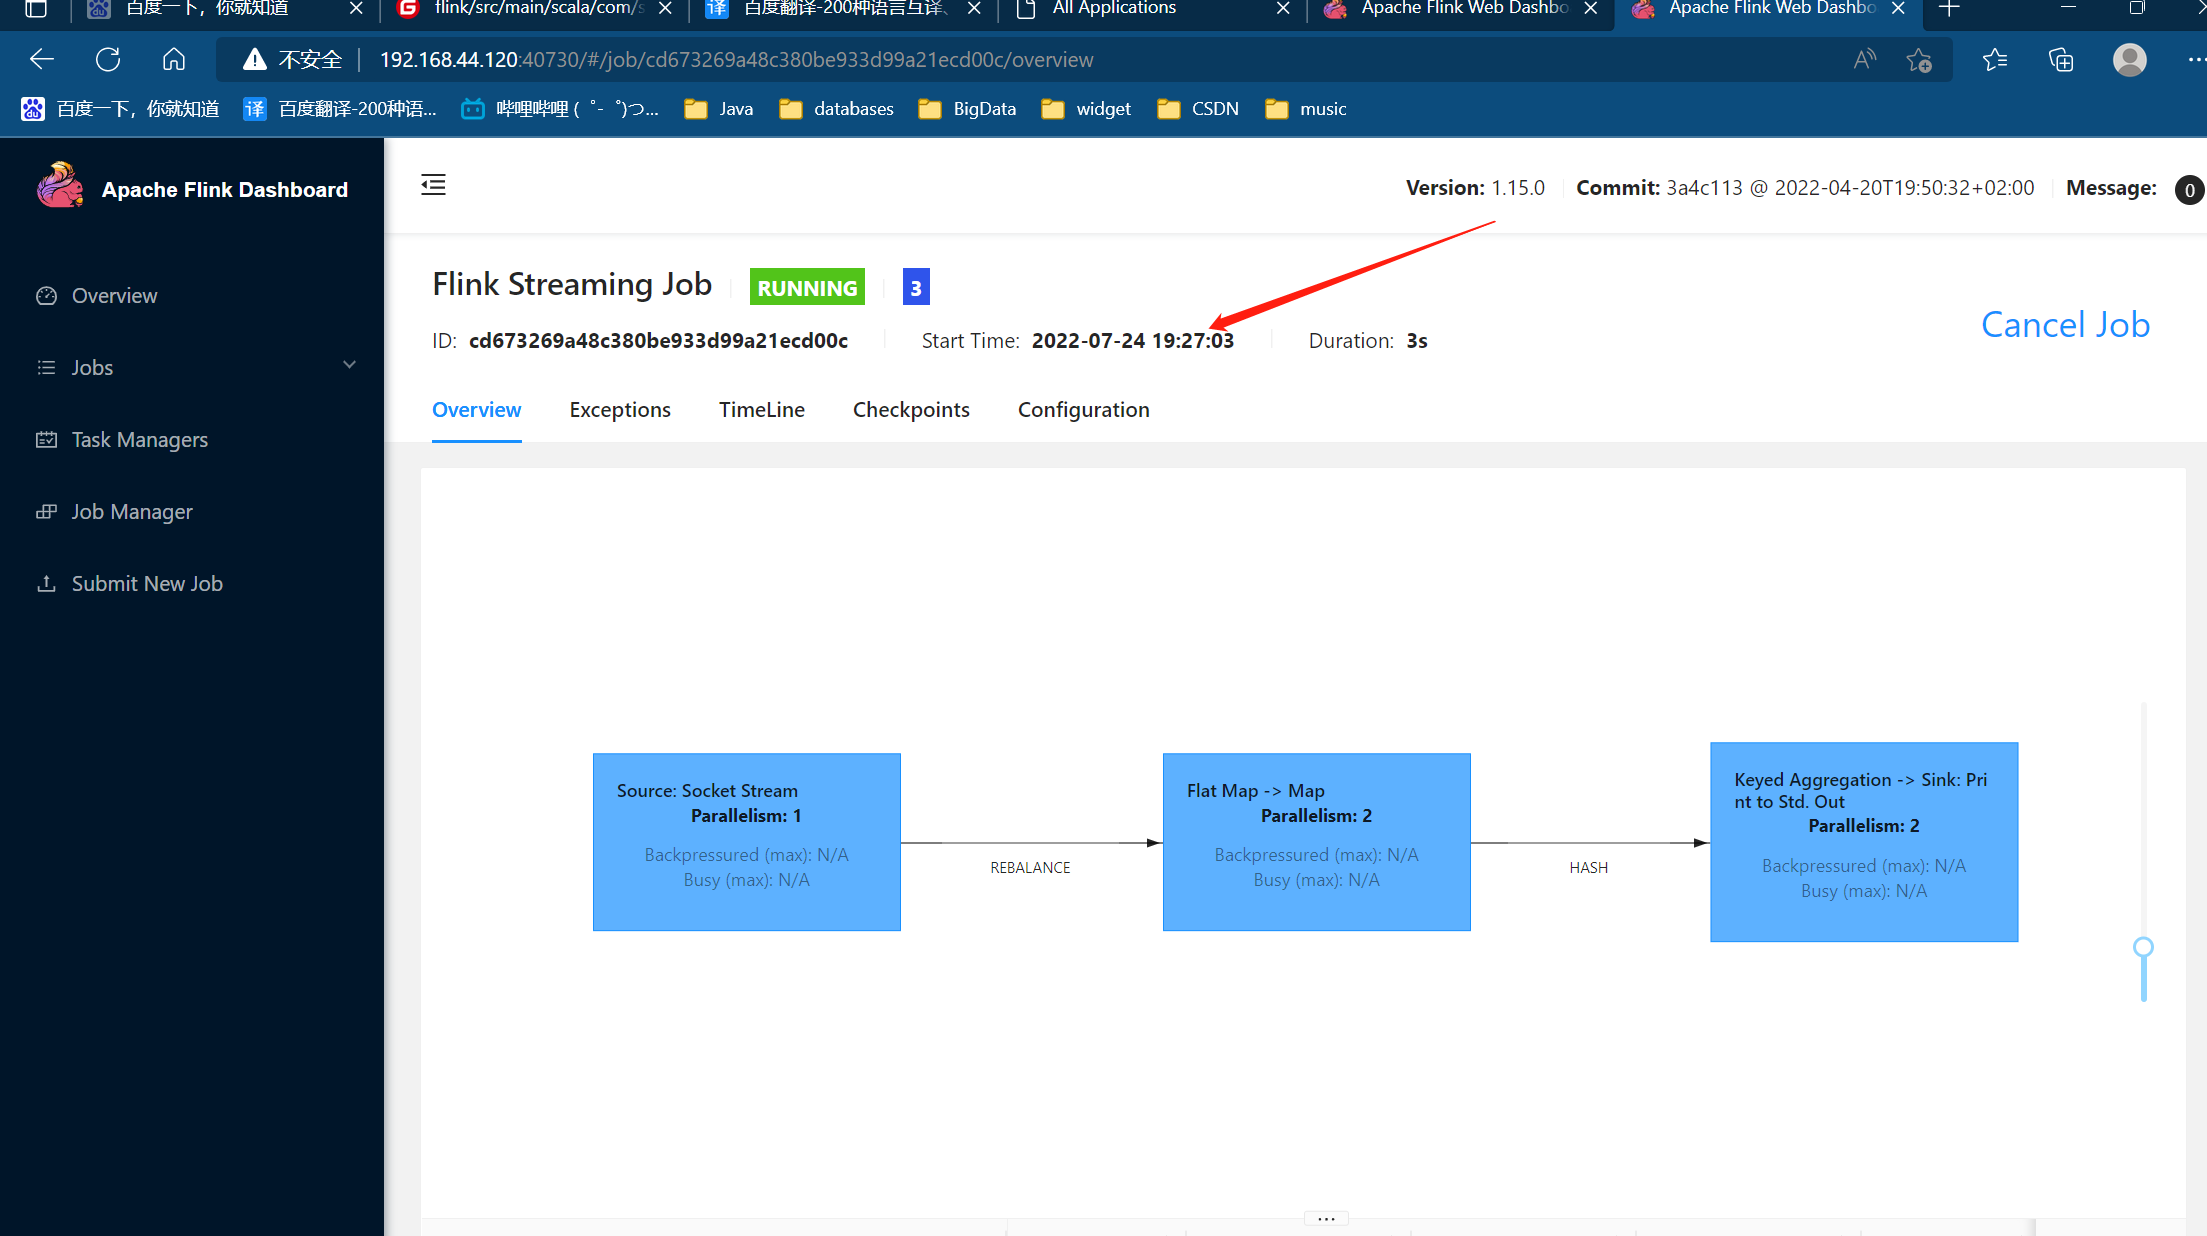
Task: Open the Exceptions tab
Action: click(x=620, y=410)
